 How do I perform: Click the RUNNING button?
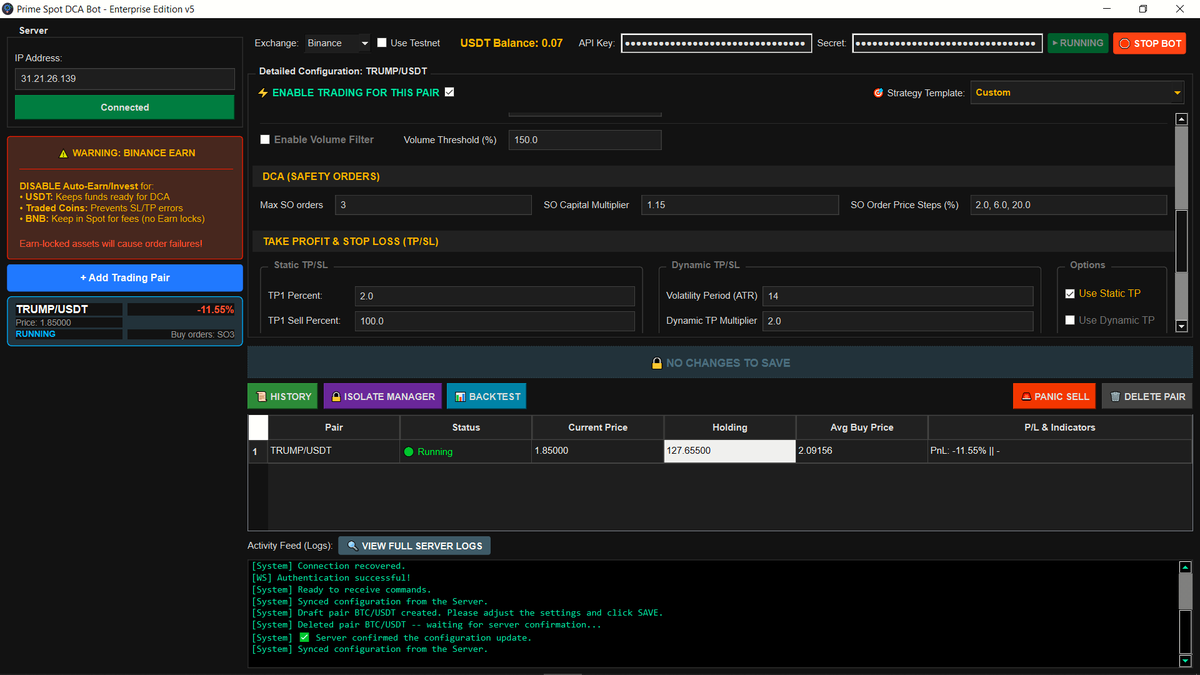coord(1077,43)
